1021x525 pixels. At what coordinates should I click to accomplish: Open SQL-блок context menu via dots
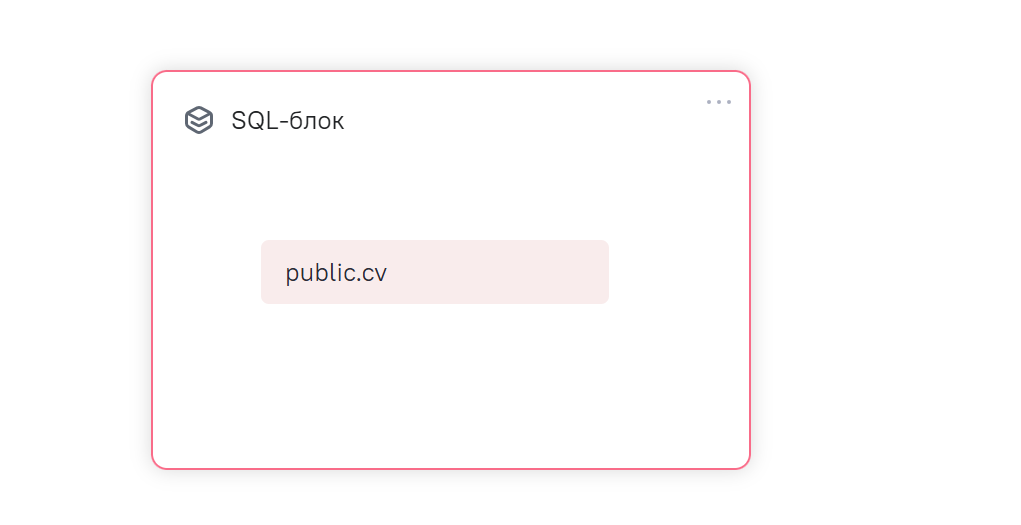point(718,102)
